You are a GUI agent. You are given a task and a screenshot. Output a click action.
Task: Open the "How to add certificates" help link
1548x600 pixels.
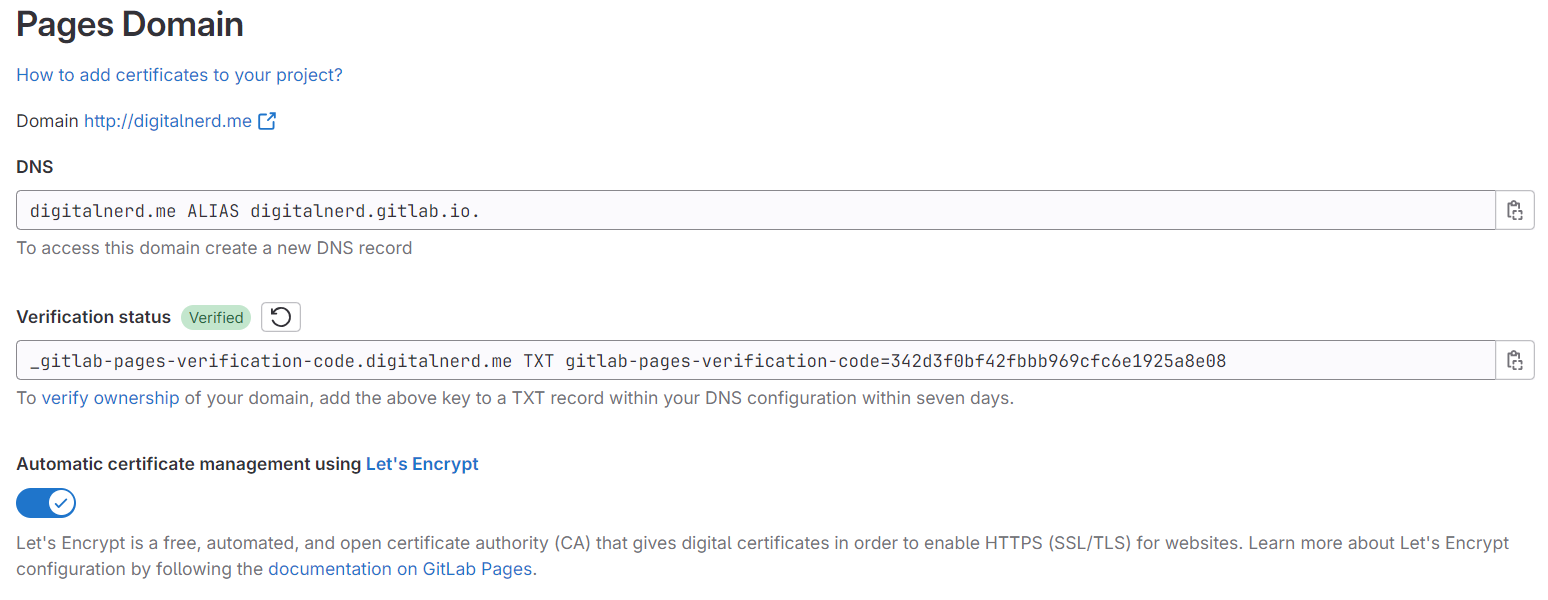179,75
